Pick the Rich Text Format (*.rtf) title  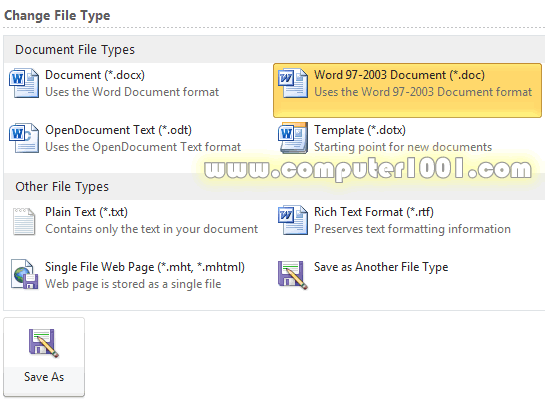374,212
